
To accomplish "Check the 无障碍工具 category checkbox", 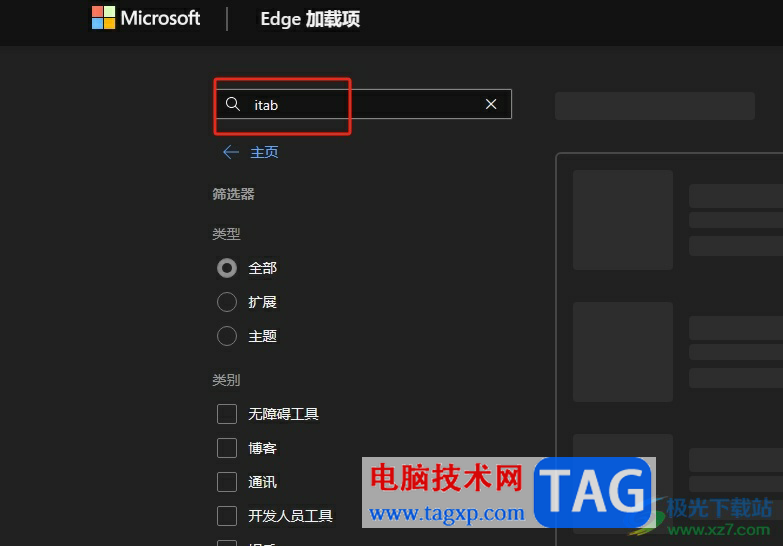I will point(227,414).
